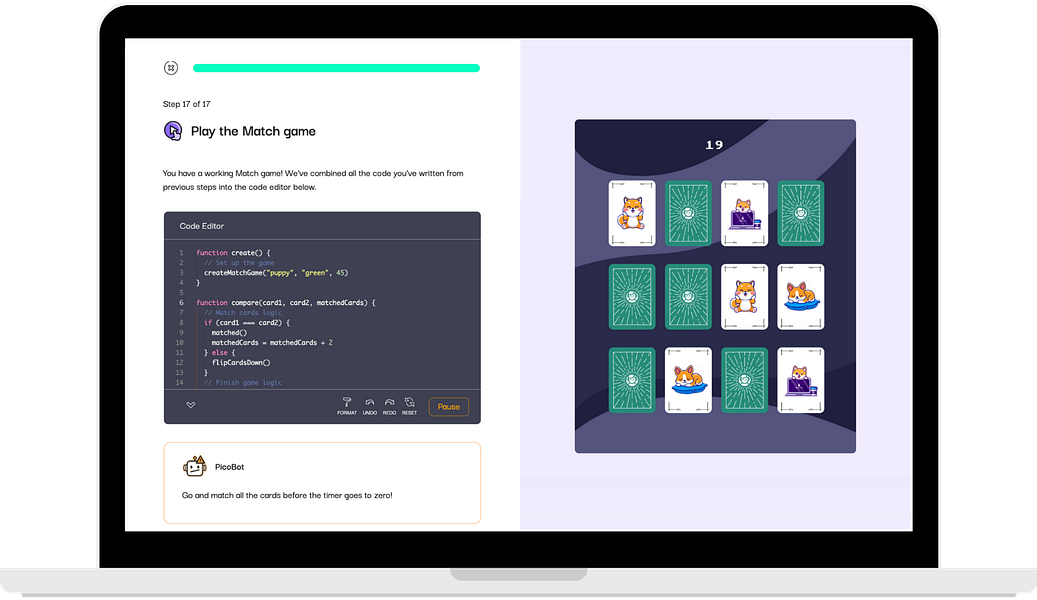Toggle the heart reaction below the code editor
1037x600 pixels.
pos(190,405)
